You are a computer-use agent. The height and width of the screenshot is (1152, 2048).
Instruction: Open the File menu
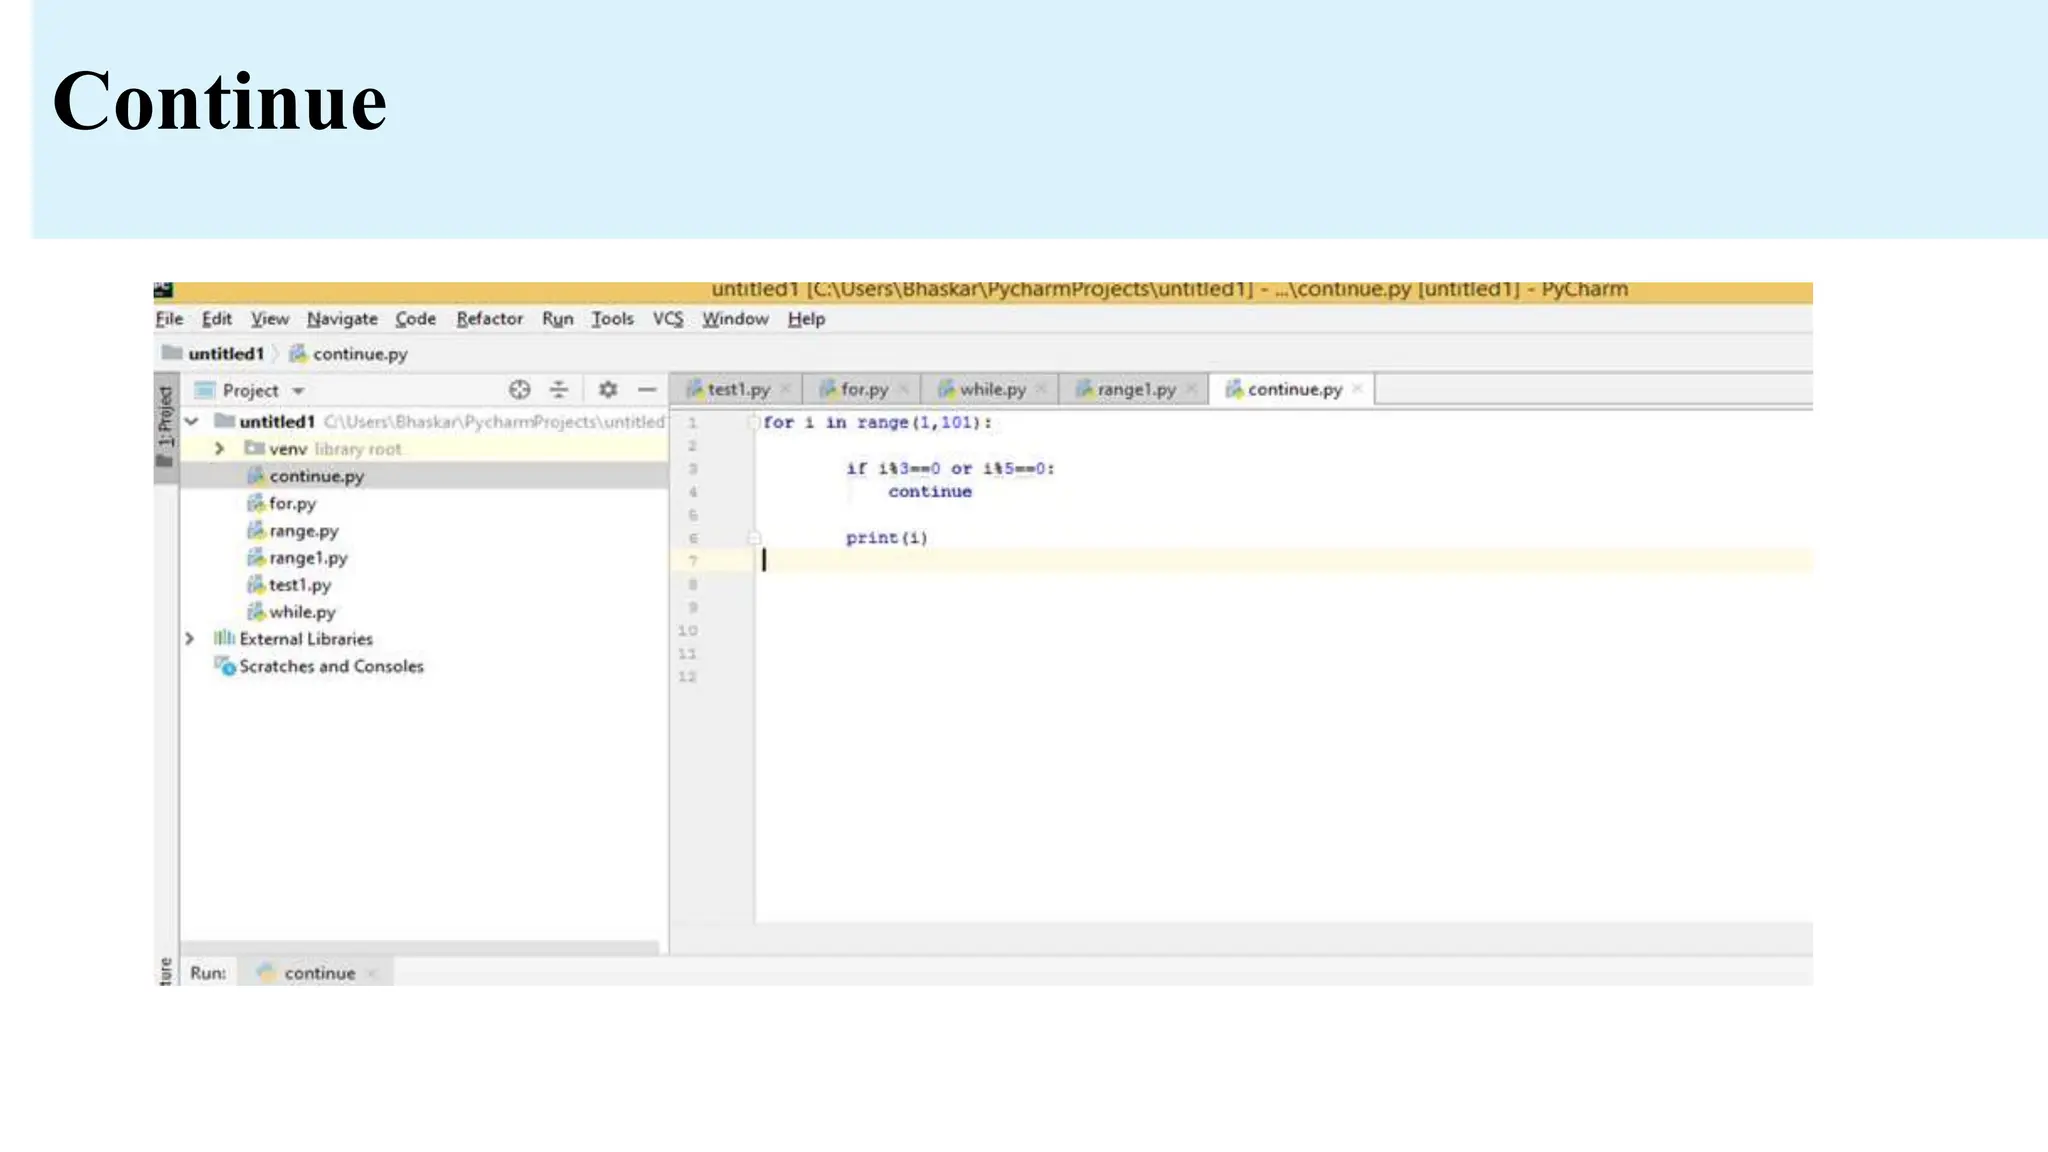click(x=169, y=319)
